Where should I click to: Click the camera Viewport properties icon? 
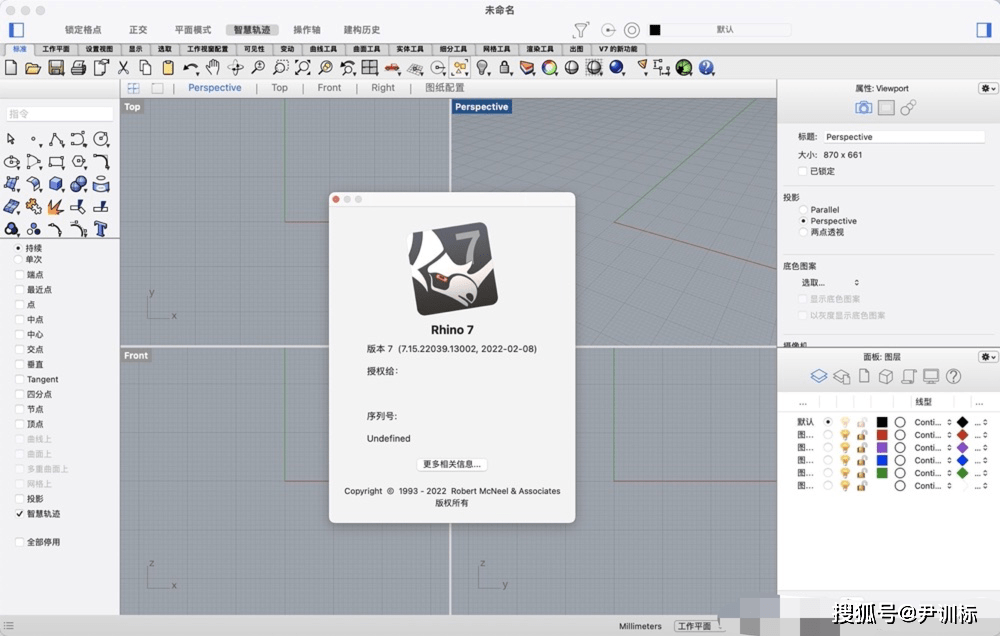[x=863, y=108]
